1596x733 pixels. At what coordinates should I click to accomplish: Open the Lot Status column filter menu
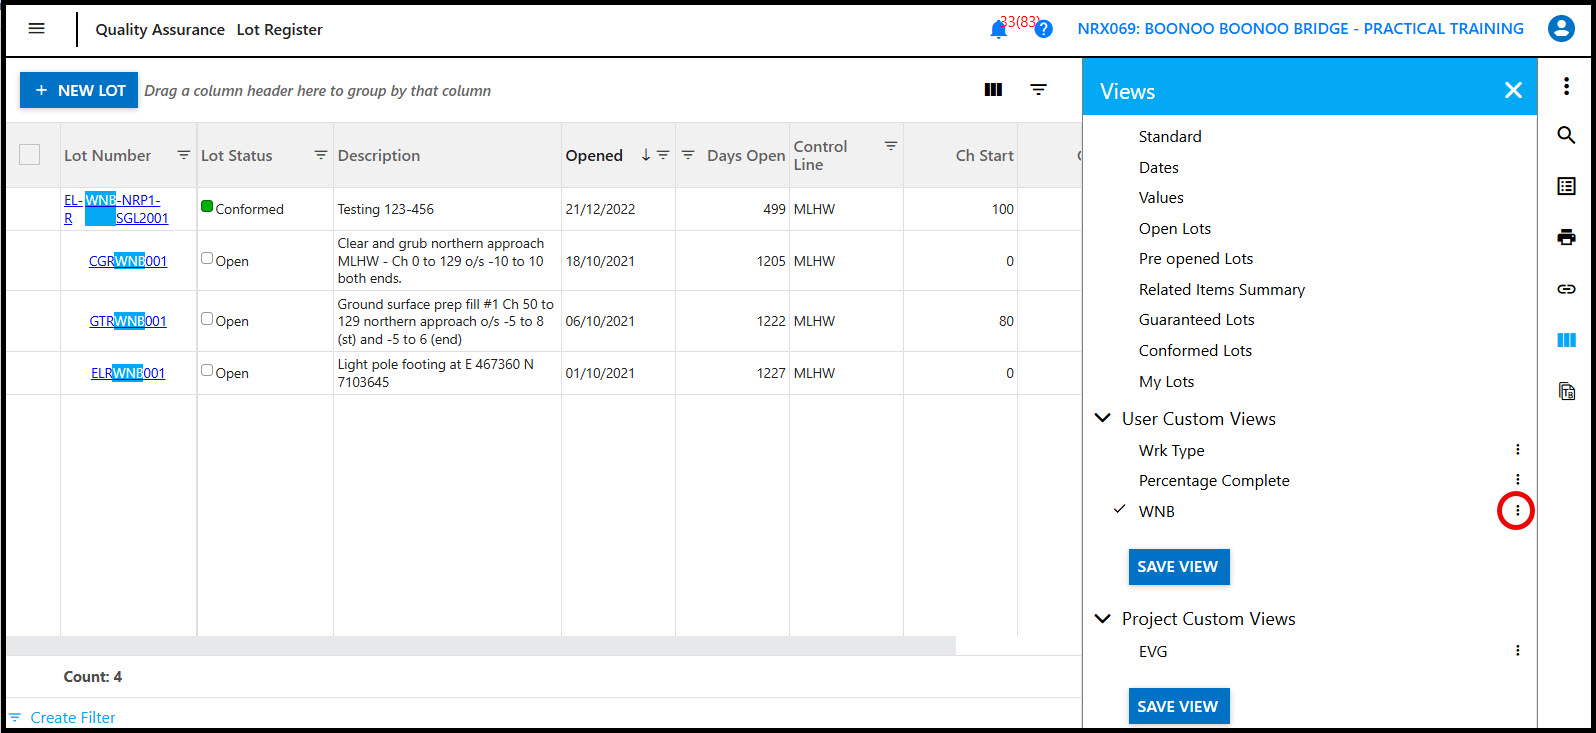pos(320,155)
